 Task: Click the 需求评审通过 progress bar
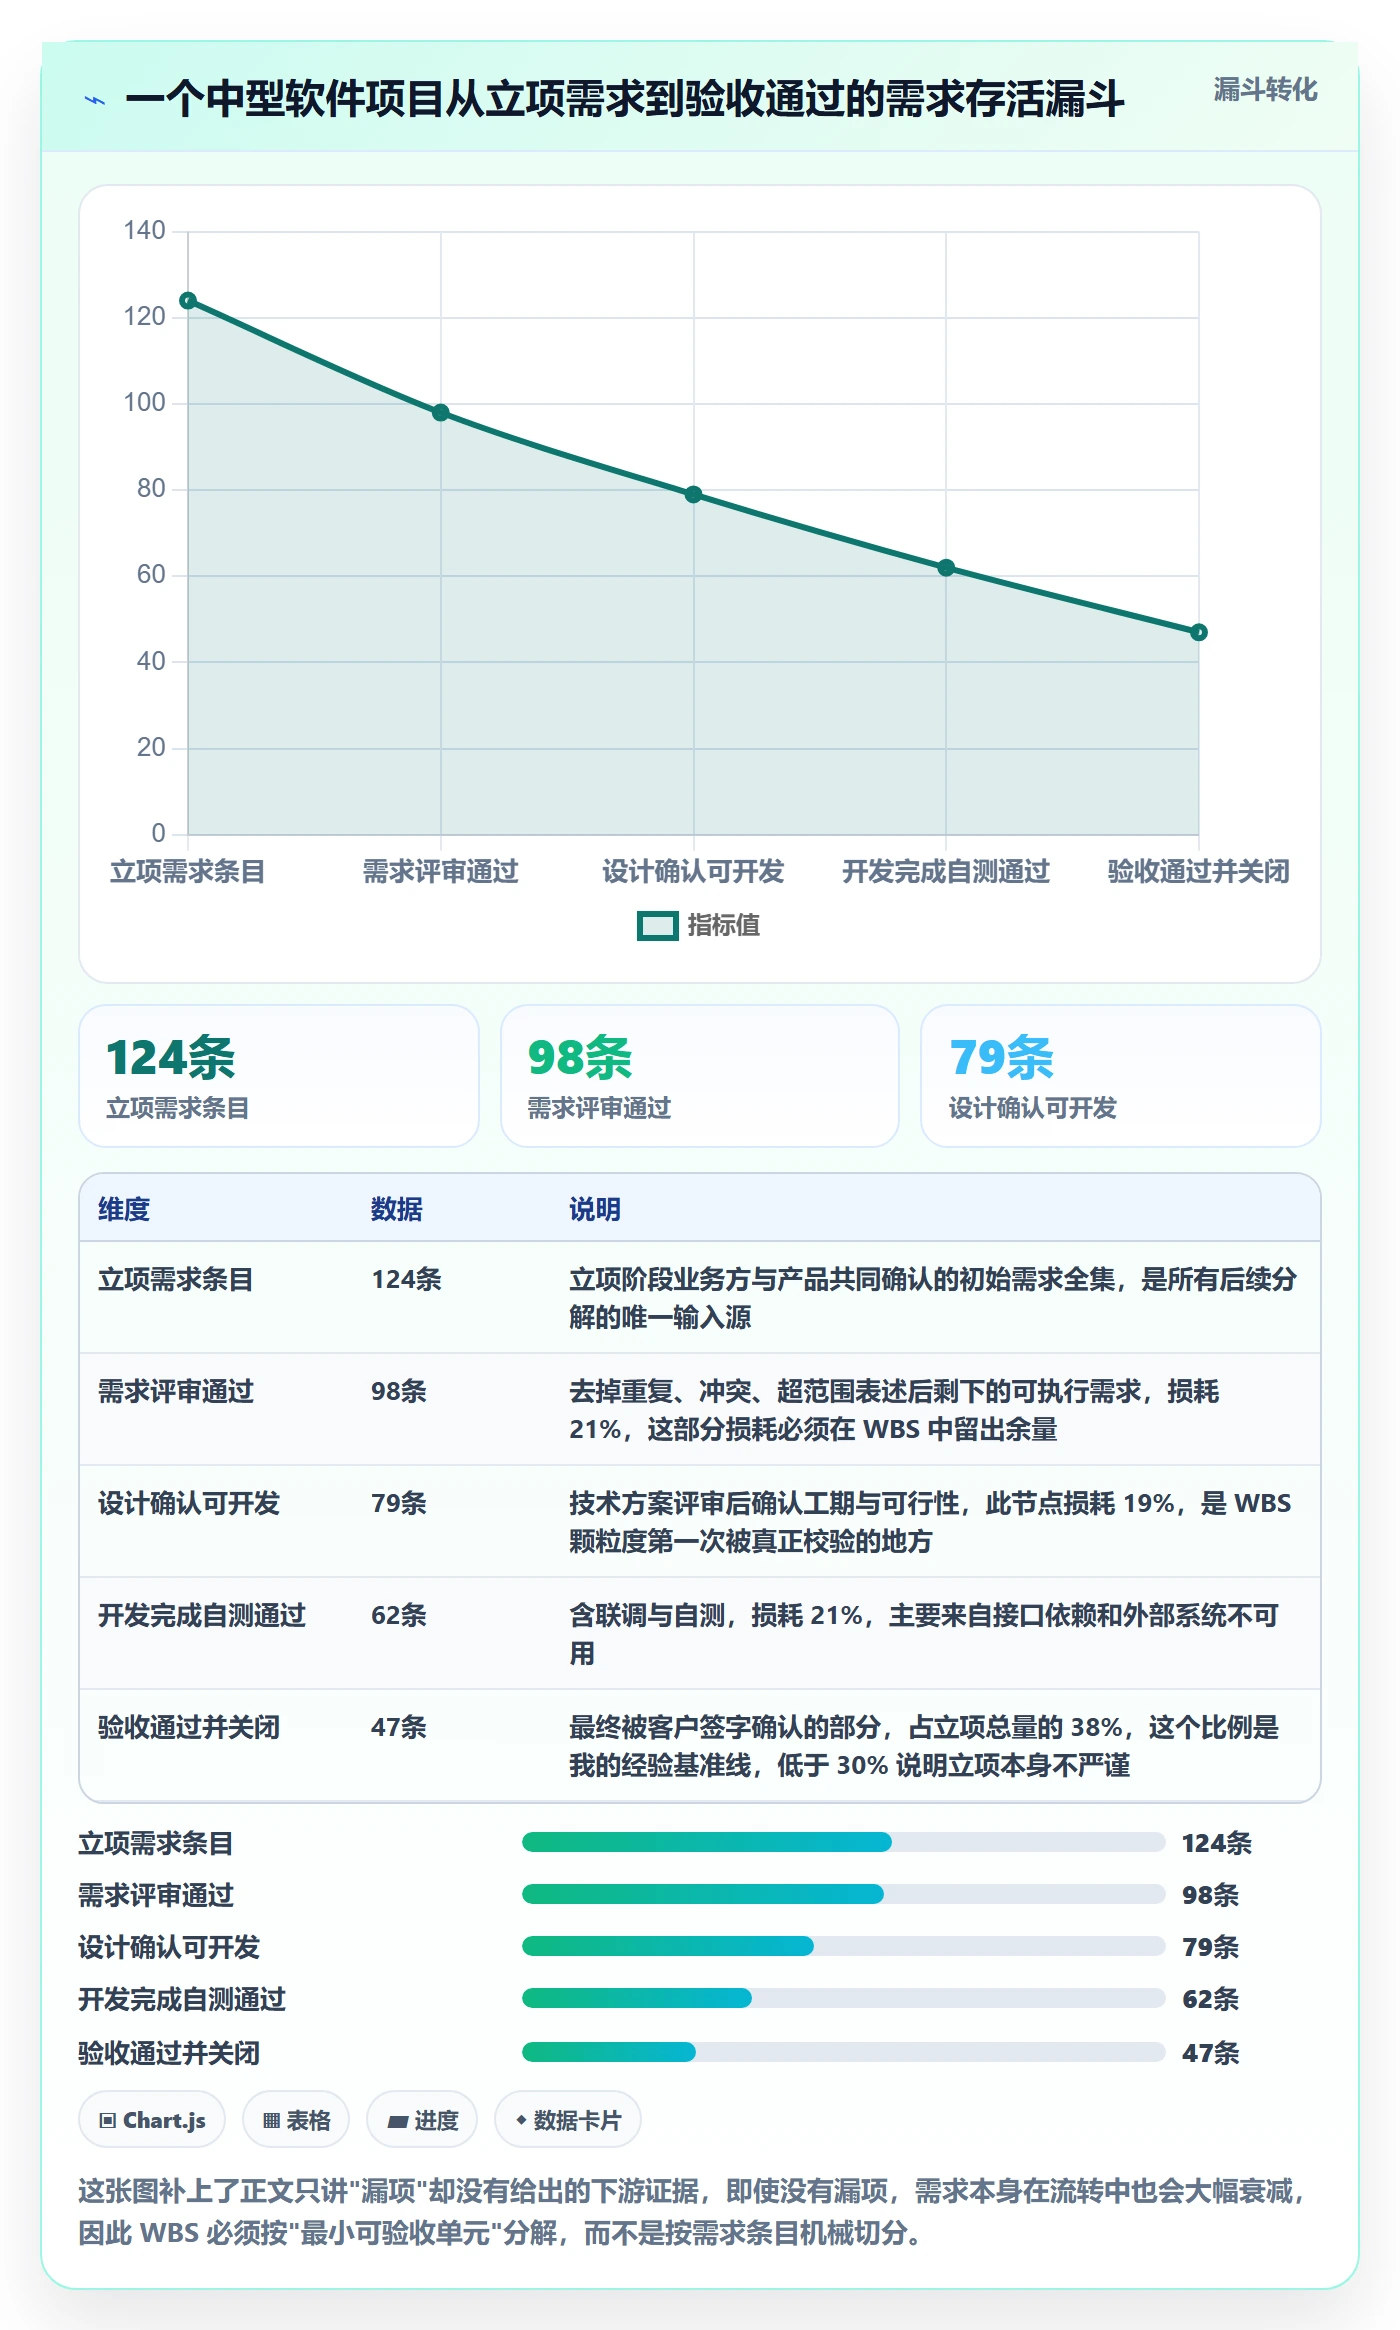pos(843,1894)
